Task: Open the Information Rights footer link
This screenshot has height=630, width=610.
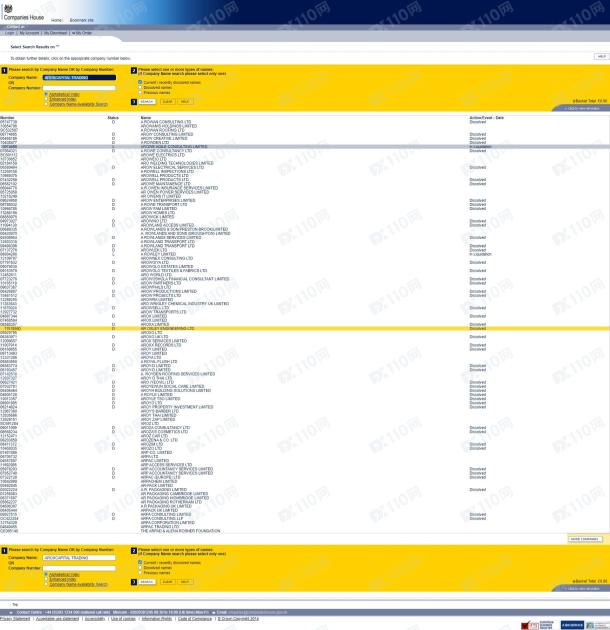Action: click(157, 619)
